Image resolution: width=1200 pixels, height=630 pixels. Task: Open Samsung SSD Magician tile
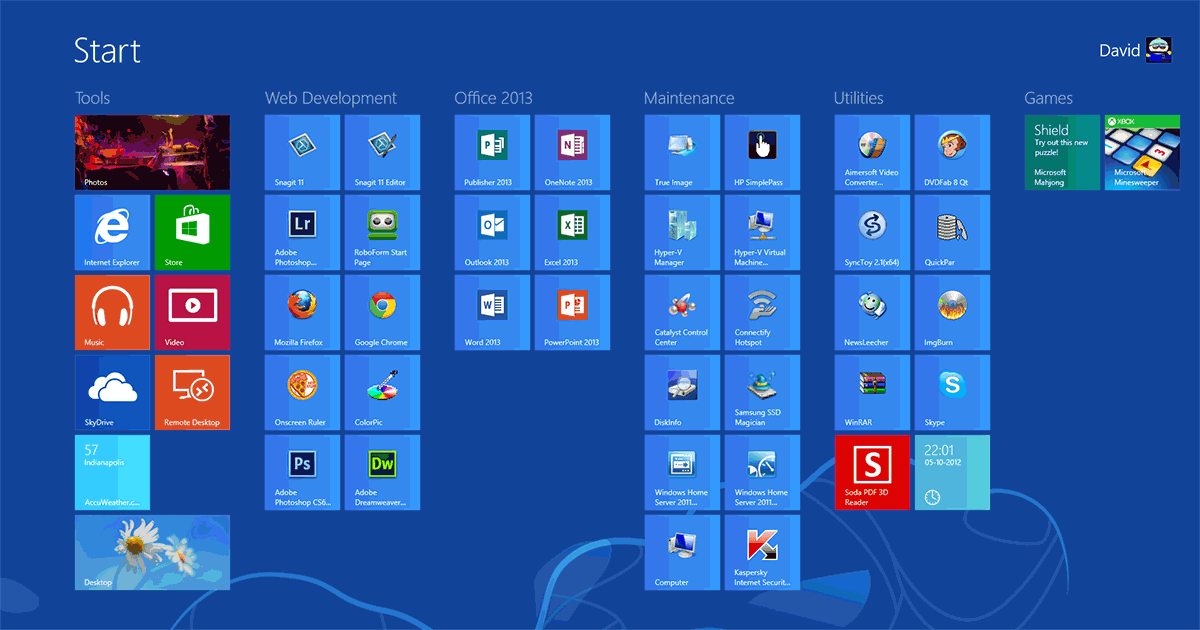coord(762,392)
